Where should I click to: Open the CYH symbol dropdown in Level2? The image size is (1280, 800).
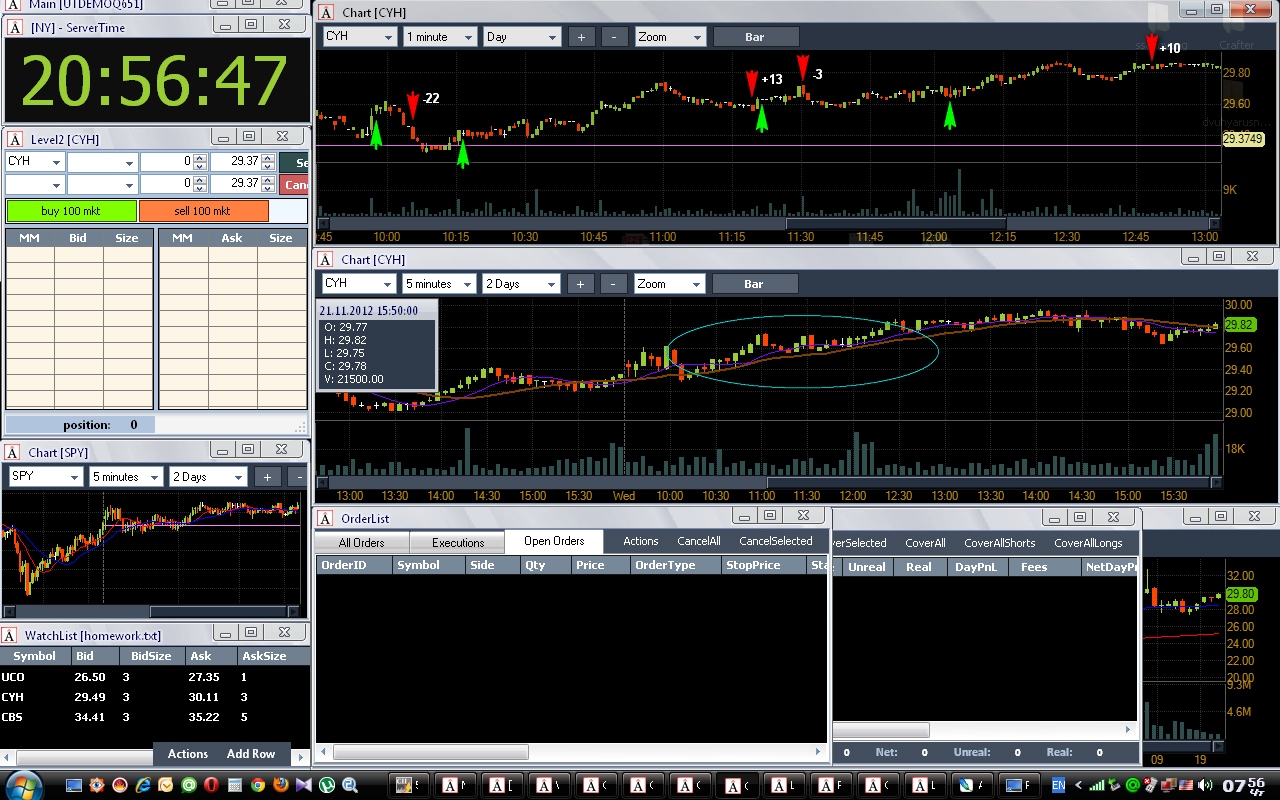(55, 162)
